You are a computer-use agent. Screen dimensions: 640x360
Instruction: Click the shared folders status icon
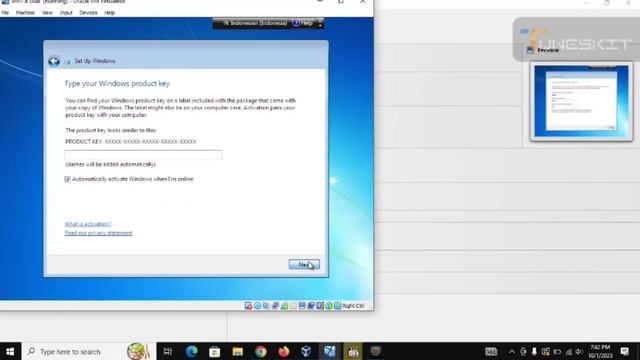[293, 306]
